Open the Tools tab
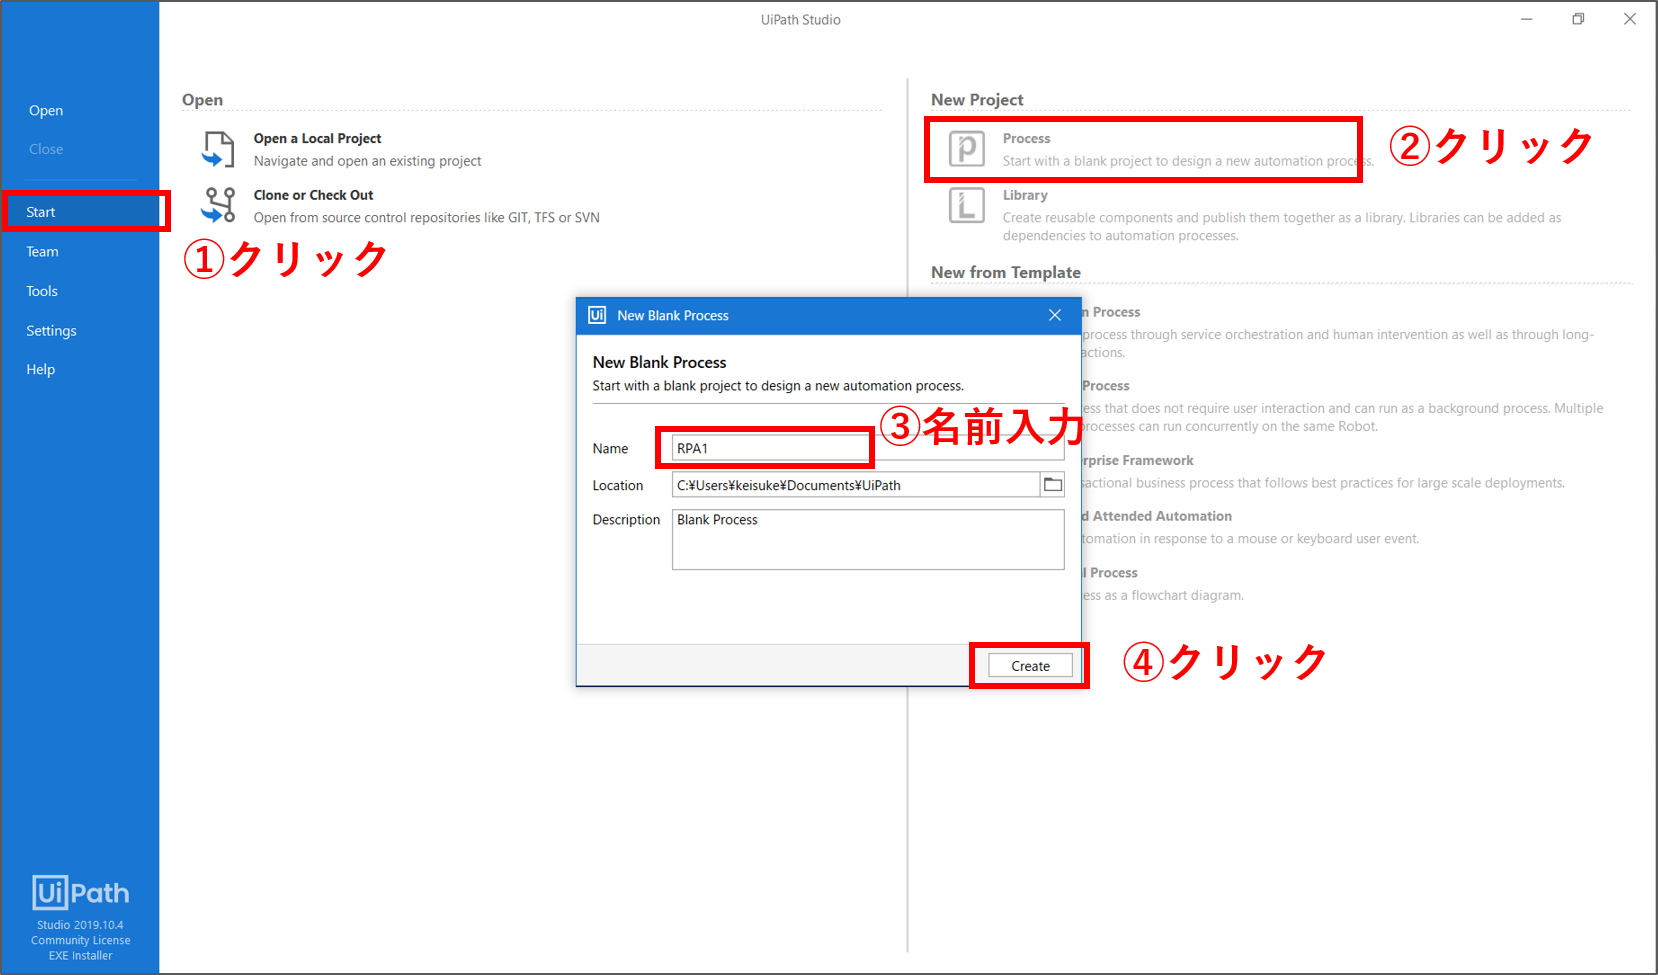This screenshot has width=1658, height=975. [x=42, y=291]
